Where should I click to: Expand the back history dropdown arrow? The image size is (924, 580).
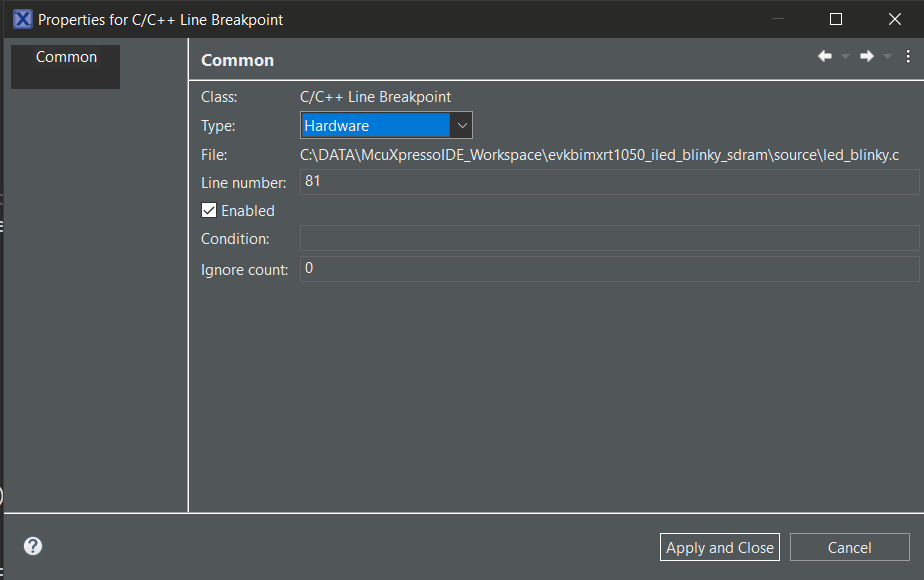pos(845,57)
